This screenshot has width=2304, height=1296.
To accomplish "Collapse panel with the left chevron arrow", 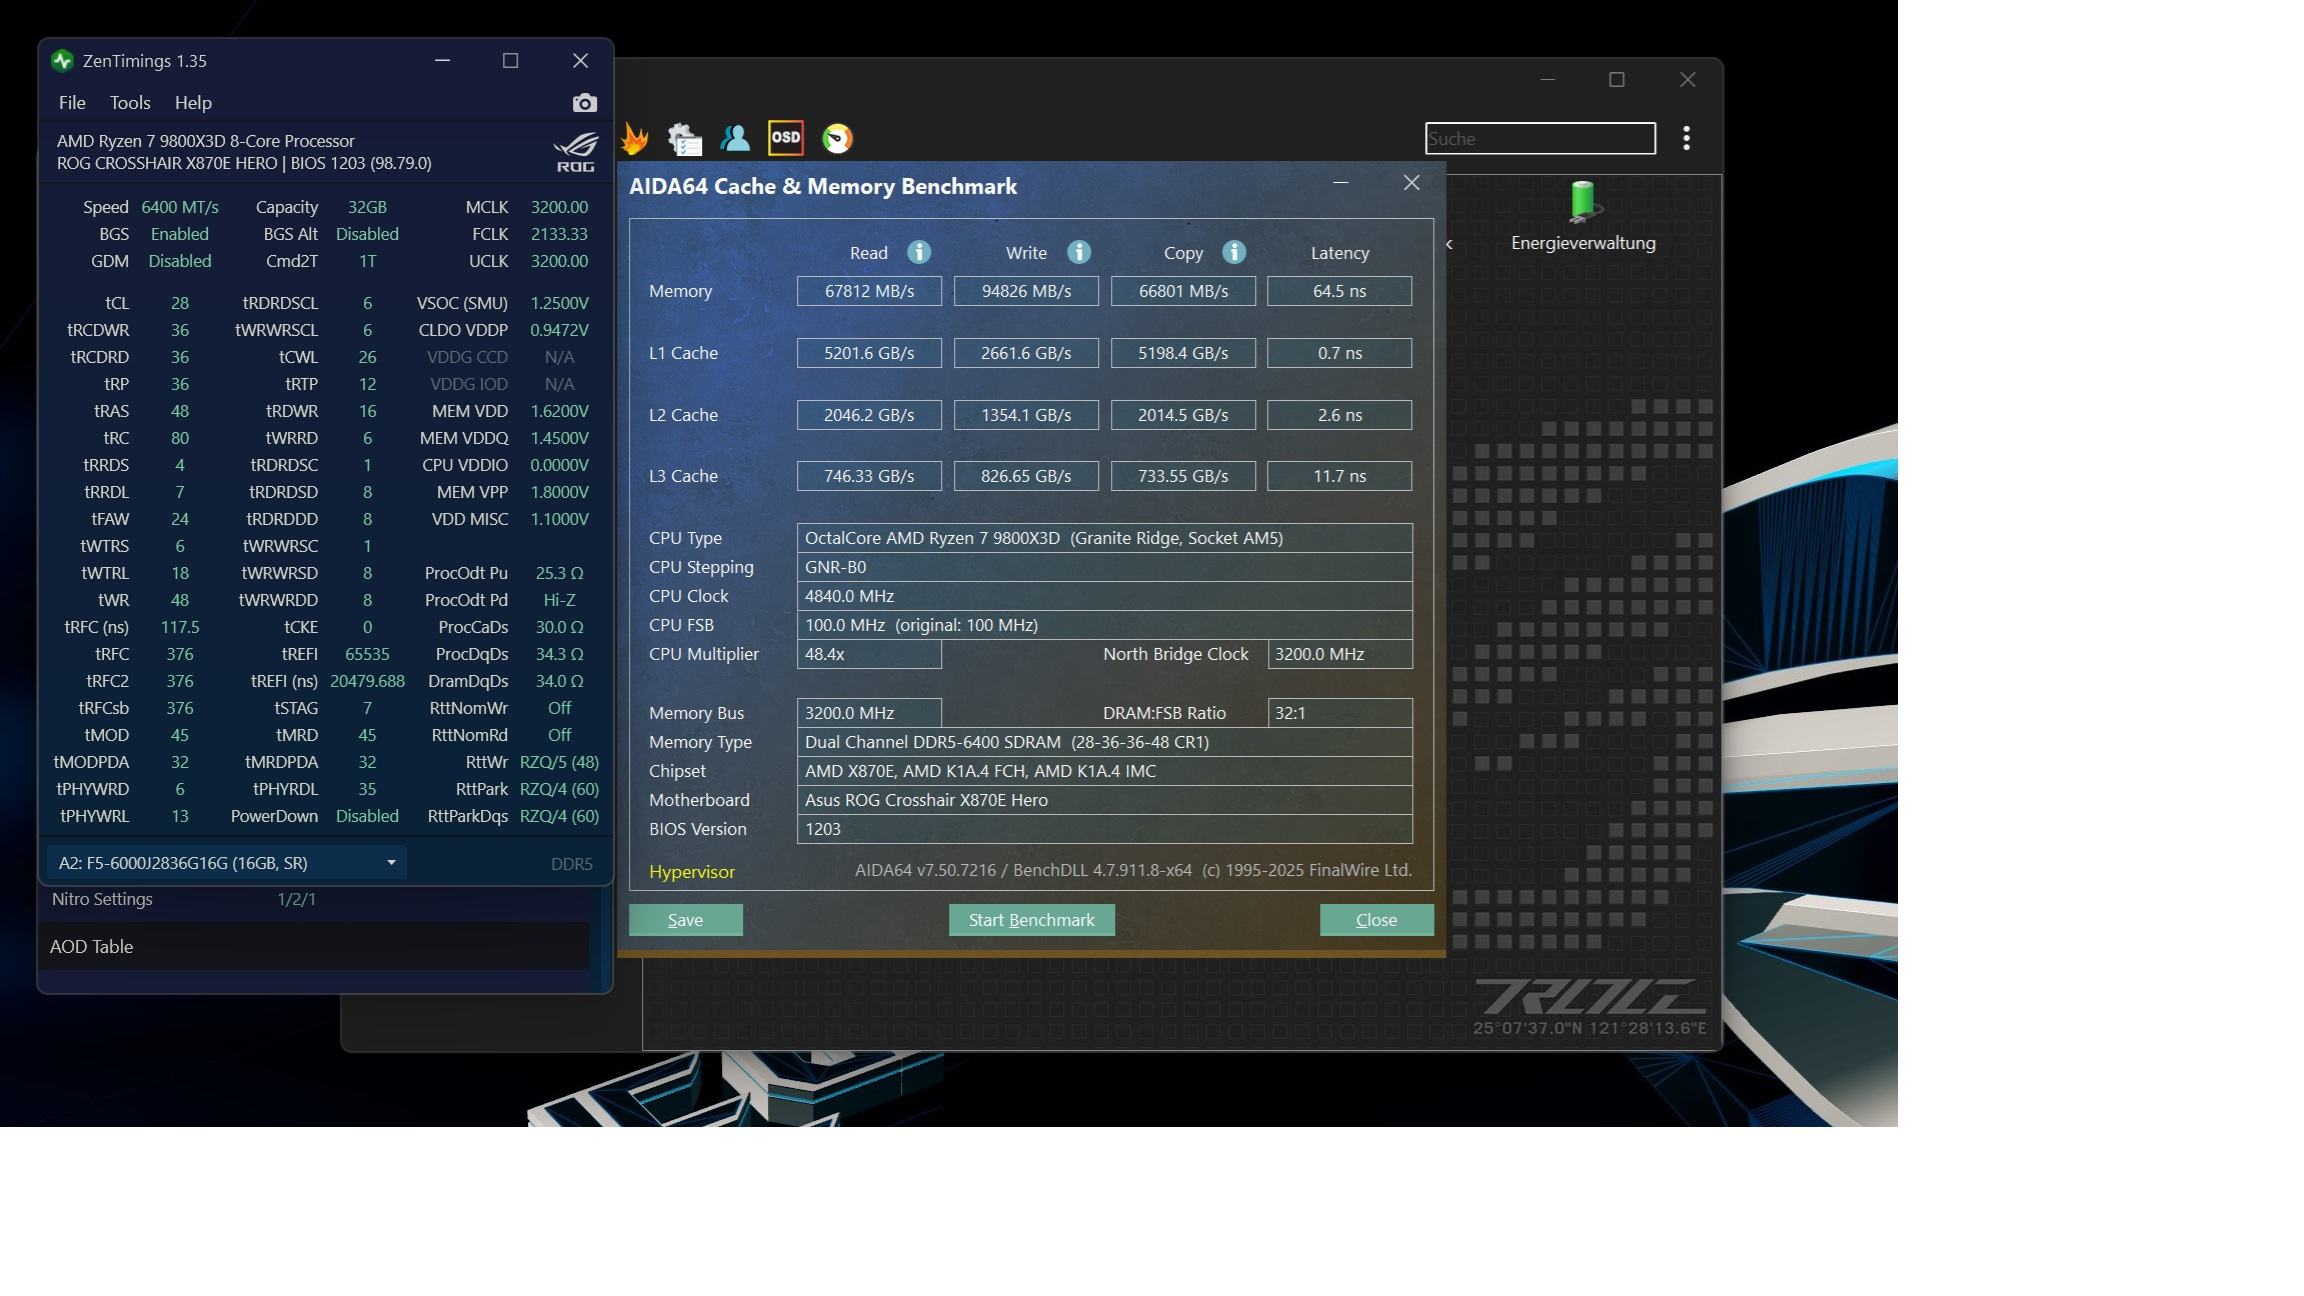I will coord(1449,244).
